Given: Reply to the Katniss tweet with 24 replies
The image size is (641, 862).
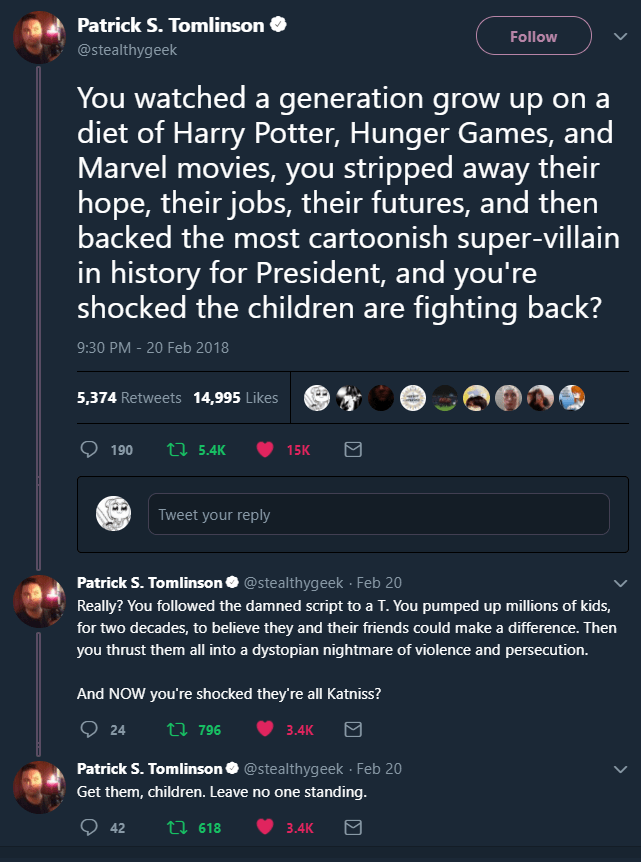Looking at the screenshot, I should pyautogui.click(x=88, y=729).
